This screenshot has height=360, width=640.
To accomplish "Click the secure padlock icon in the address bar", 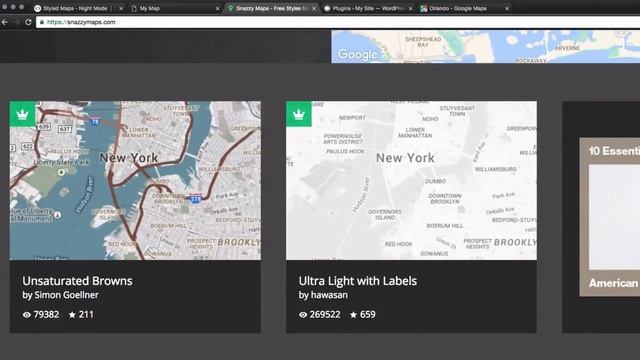I will (x=42, y=22).
